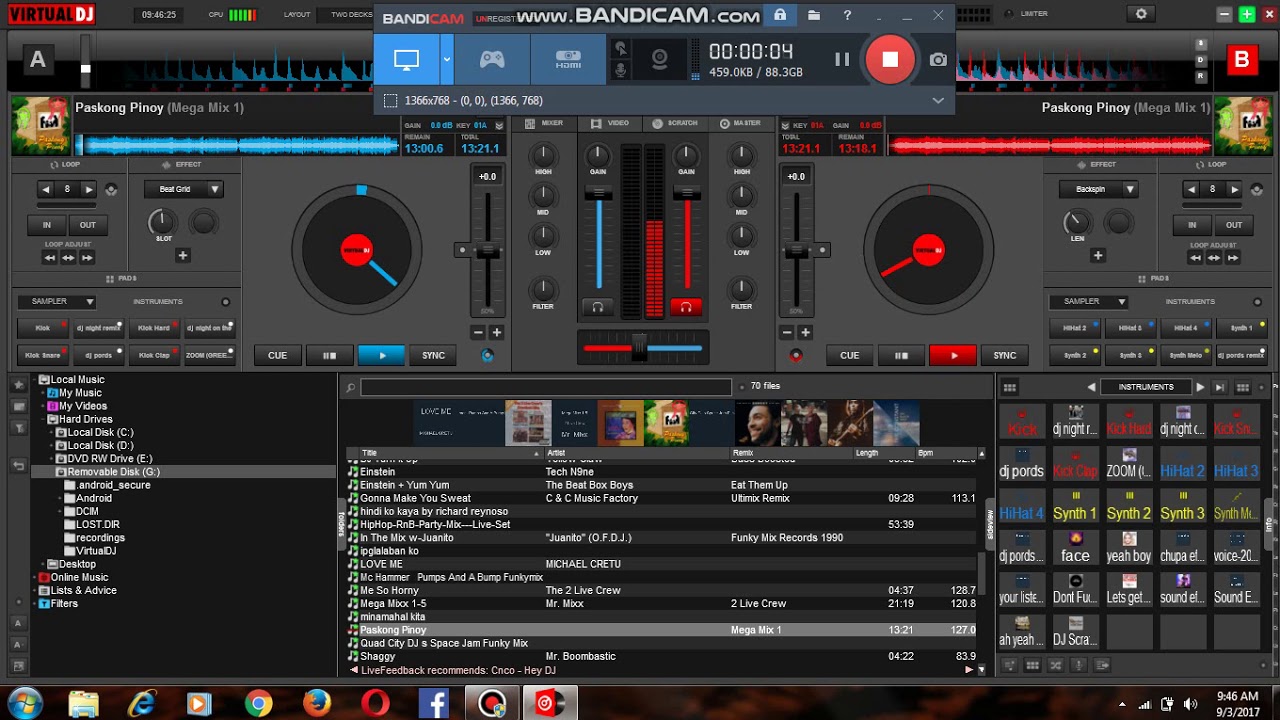Click right deck pitch minus button
The image size is (1280, 720).
point(787,332)
